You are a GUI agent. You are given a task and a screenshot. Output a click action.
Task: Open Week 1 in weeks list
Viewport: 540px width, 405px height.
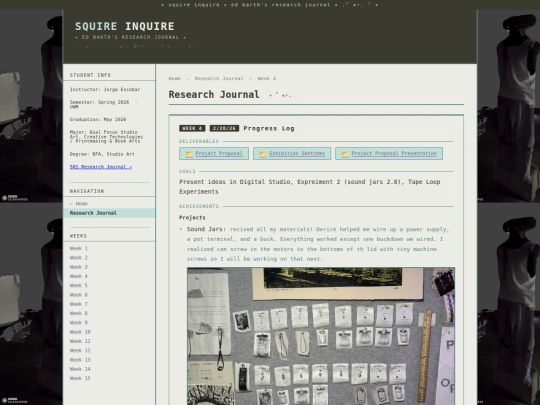click(79, 248)
